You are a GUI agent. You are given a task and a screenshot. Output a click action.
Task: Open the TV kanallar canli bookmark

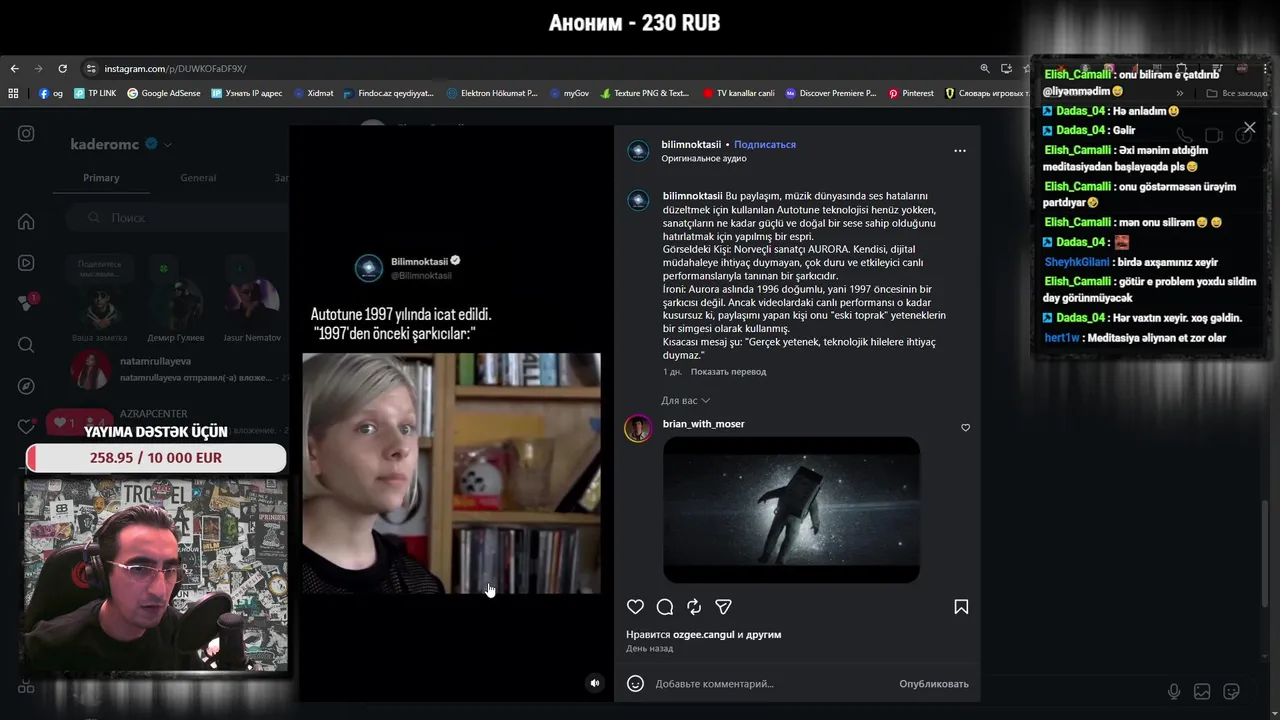point(739,93)
